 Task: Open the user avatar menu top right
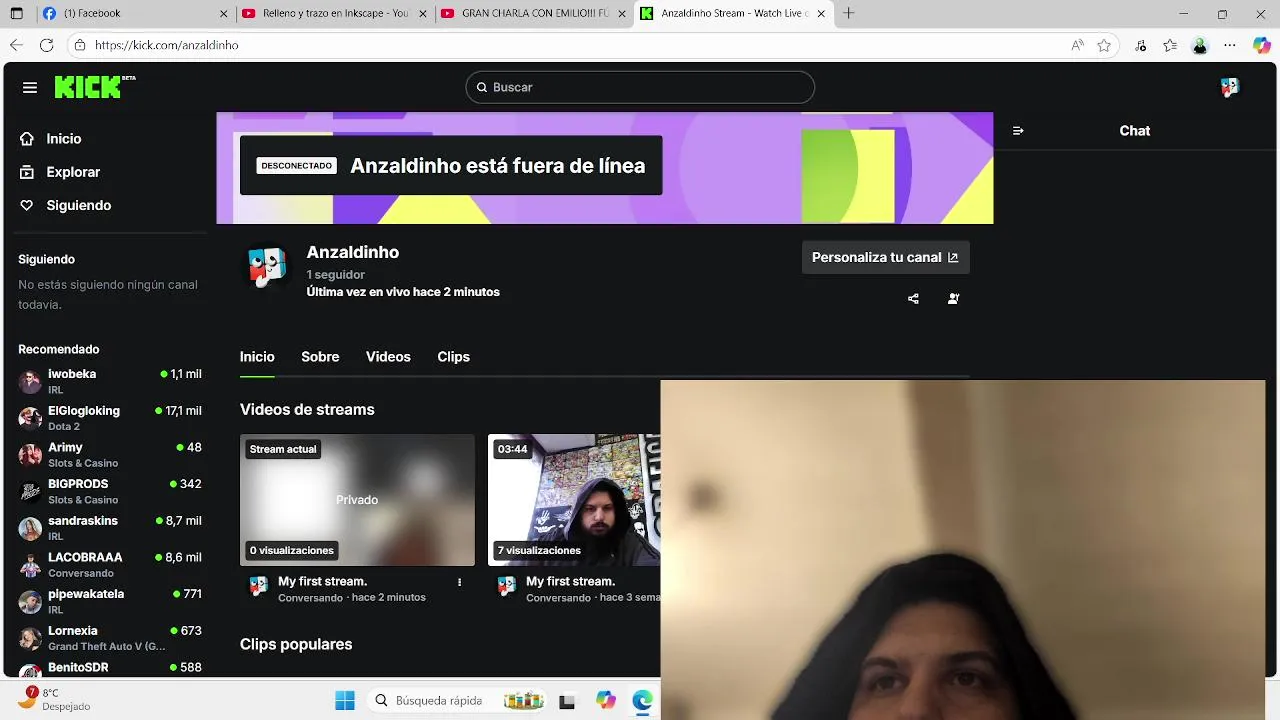point(1230,87)
